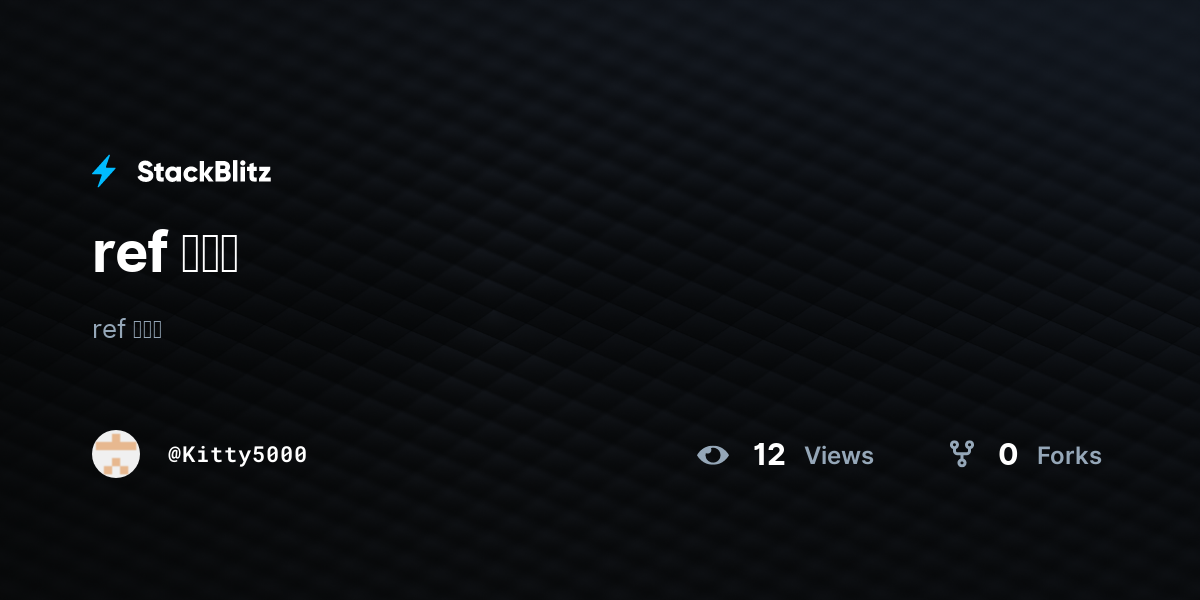Viewport: 1200px width, 600px height.
Task: Click the StackBlitz wordmark text
Action: click(204, 172)
